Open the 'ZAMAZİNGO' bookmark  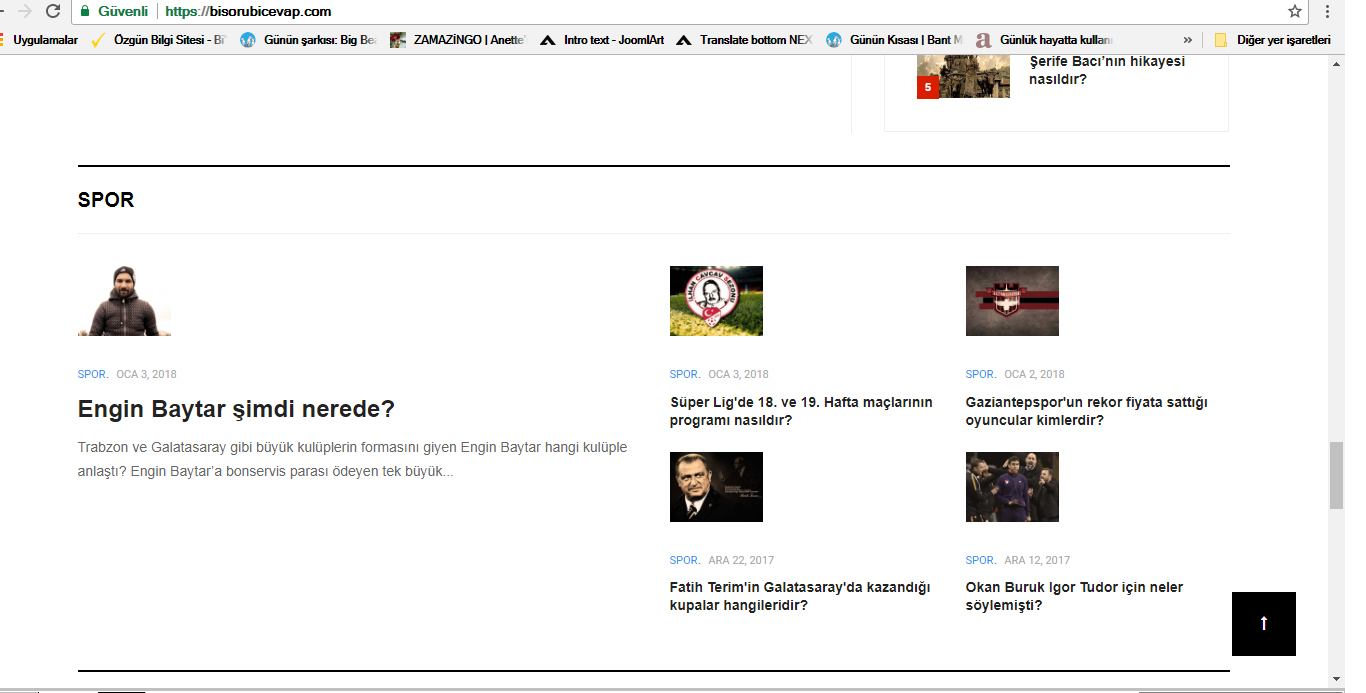(x=459, y=40)
